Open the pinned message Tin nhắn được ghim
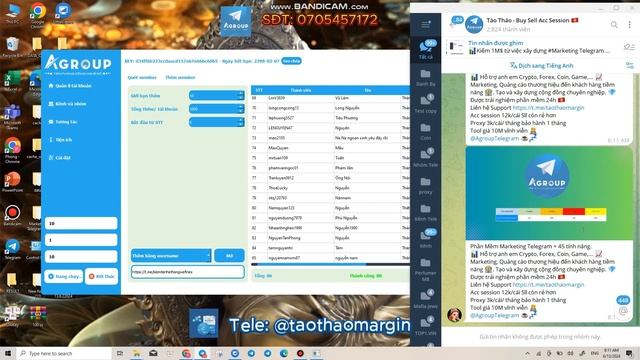Image resolution: width=640 pixels, height=360 pixels. point(539,47)
